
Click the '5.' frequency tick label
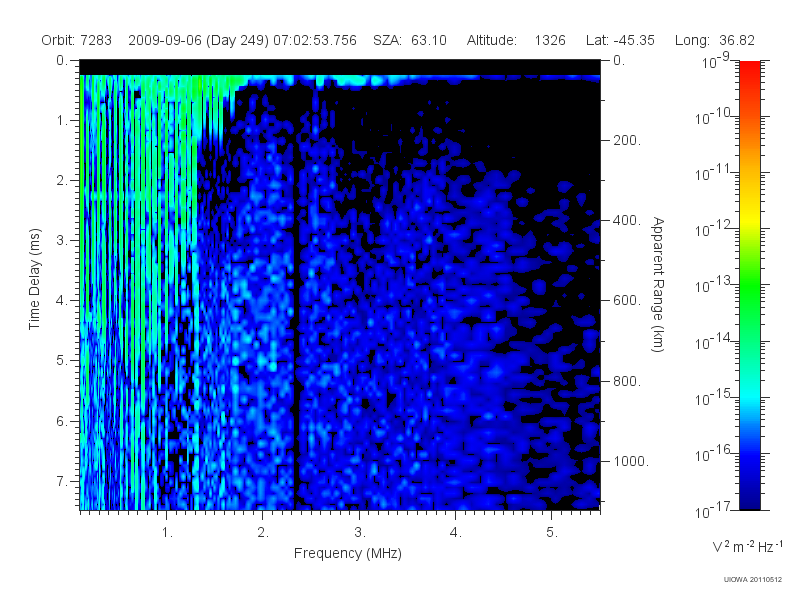pyautogui.click(x=552, y=533)
